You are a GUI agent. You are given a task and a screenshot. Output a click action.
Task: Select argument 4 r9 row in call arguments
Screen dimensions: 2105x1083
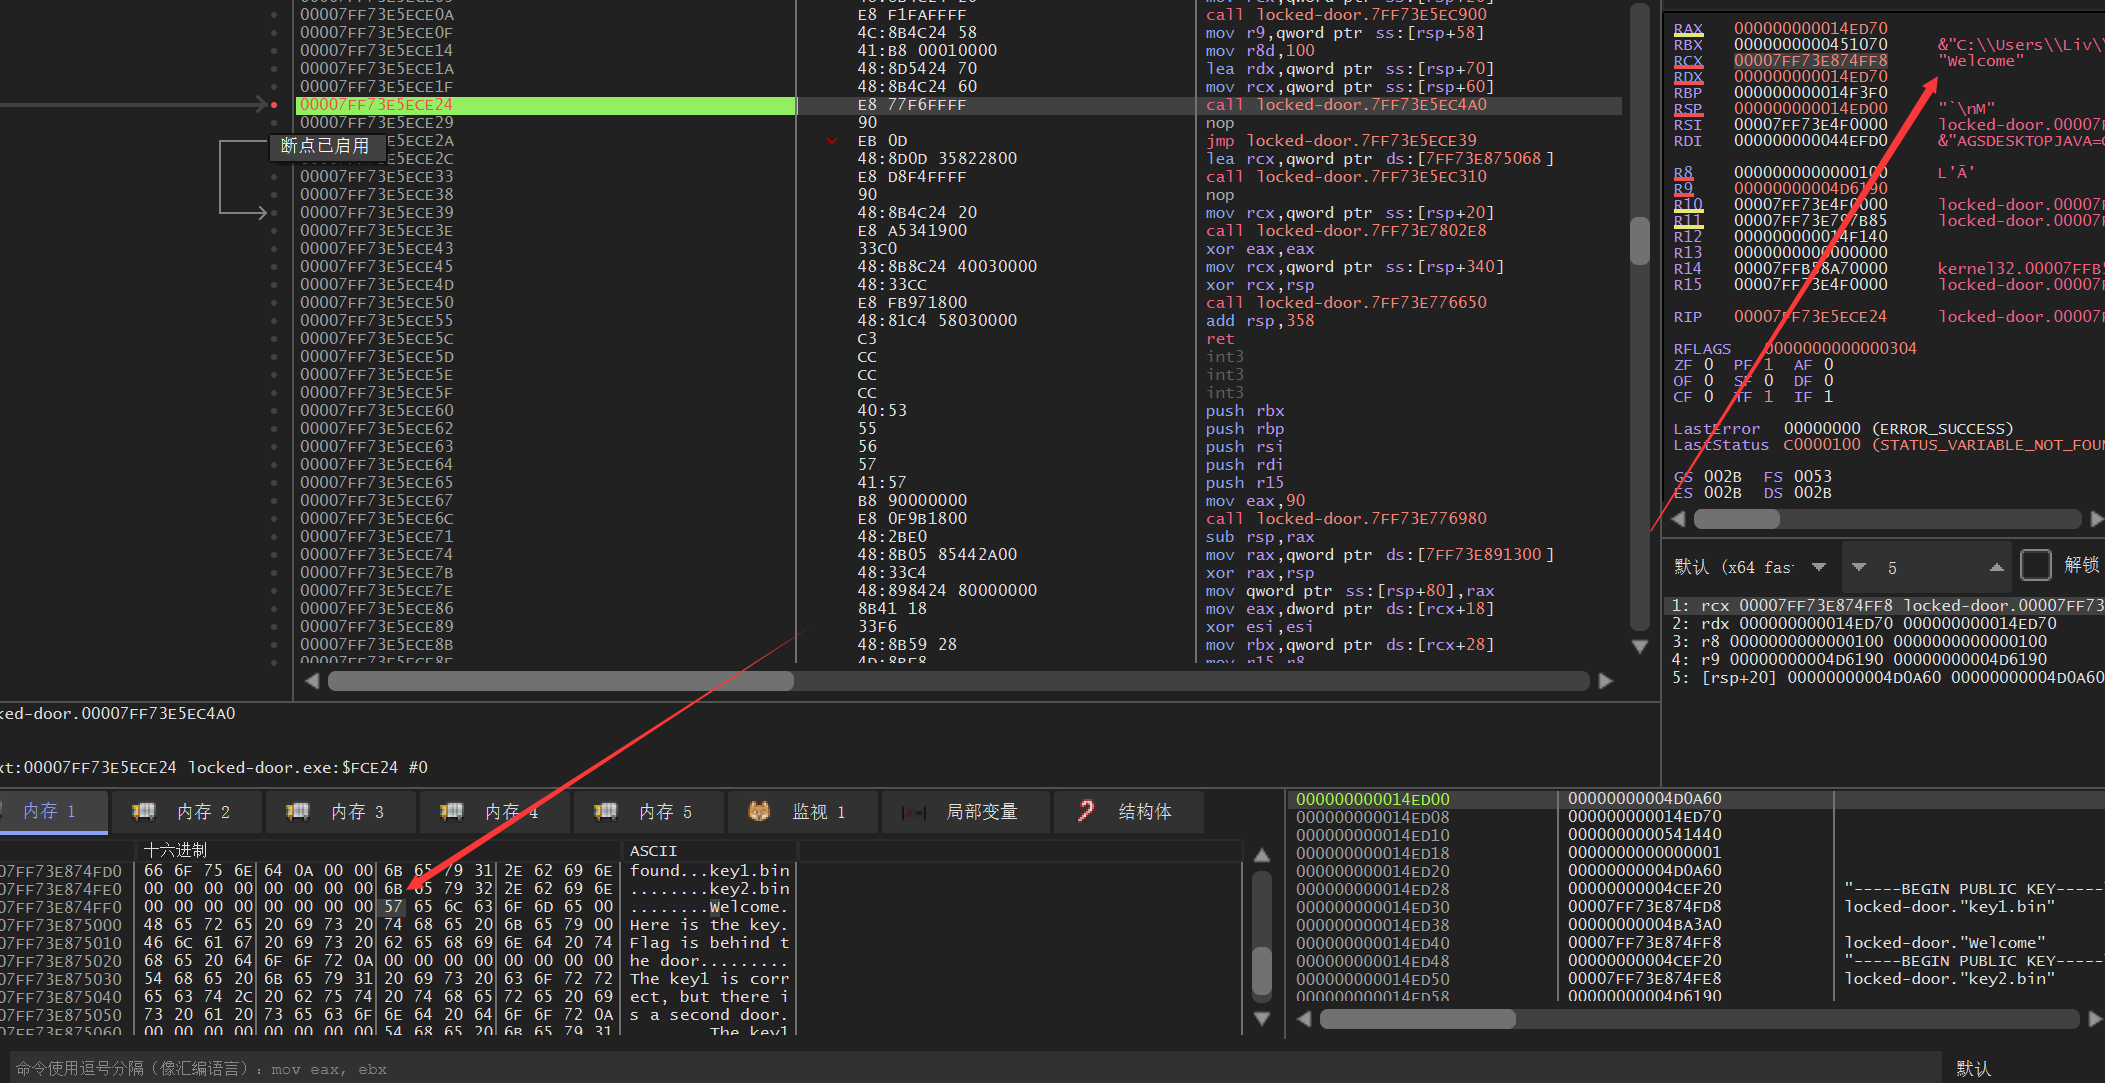point(1884,660)
